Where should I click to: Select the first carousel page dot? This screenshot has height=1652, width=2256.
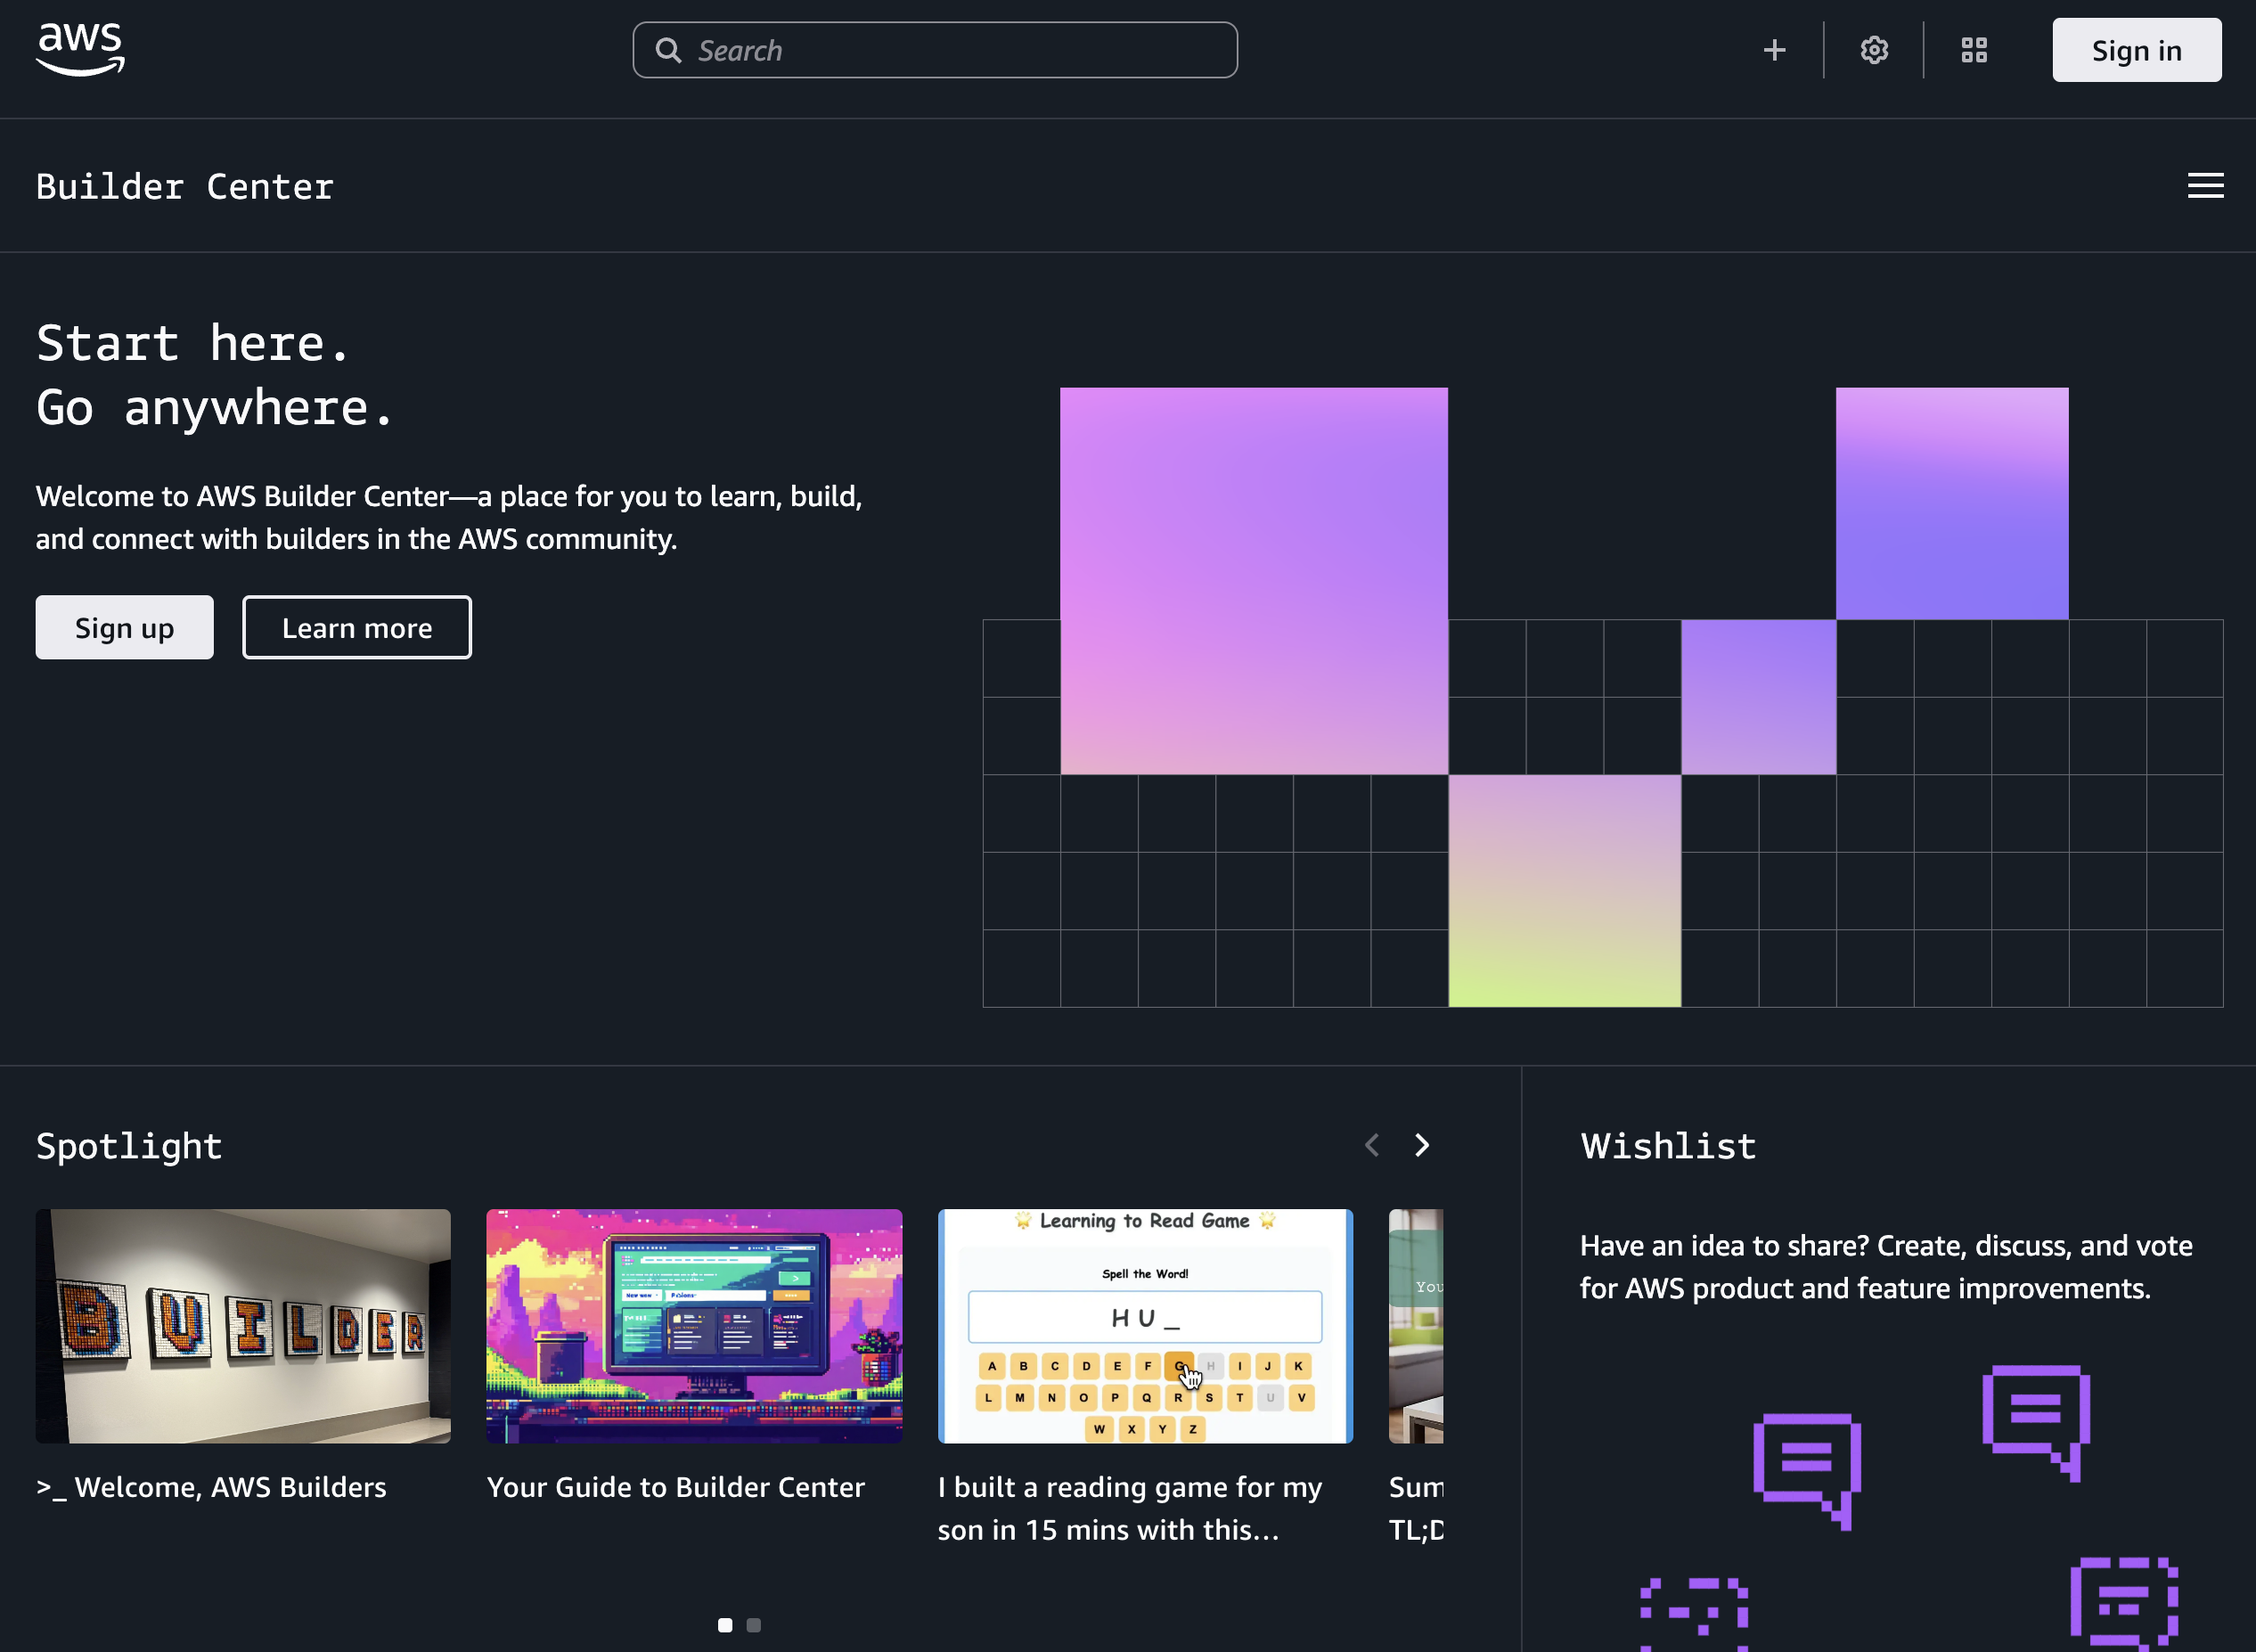tap(725, 1625)
